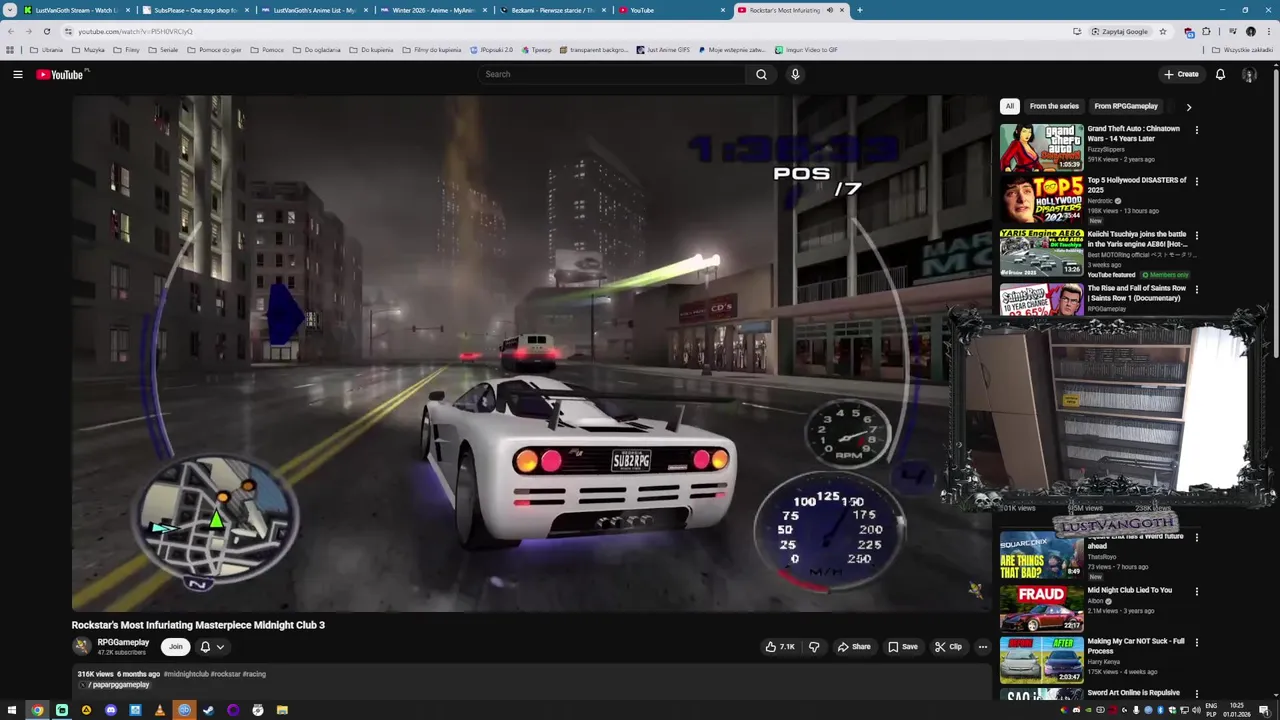Click the YouTube search magnifier button

[761, 74]
